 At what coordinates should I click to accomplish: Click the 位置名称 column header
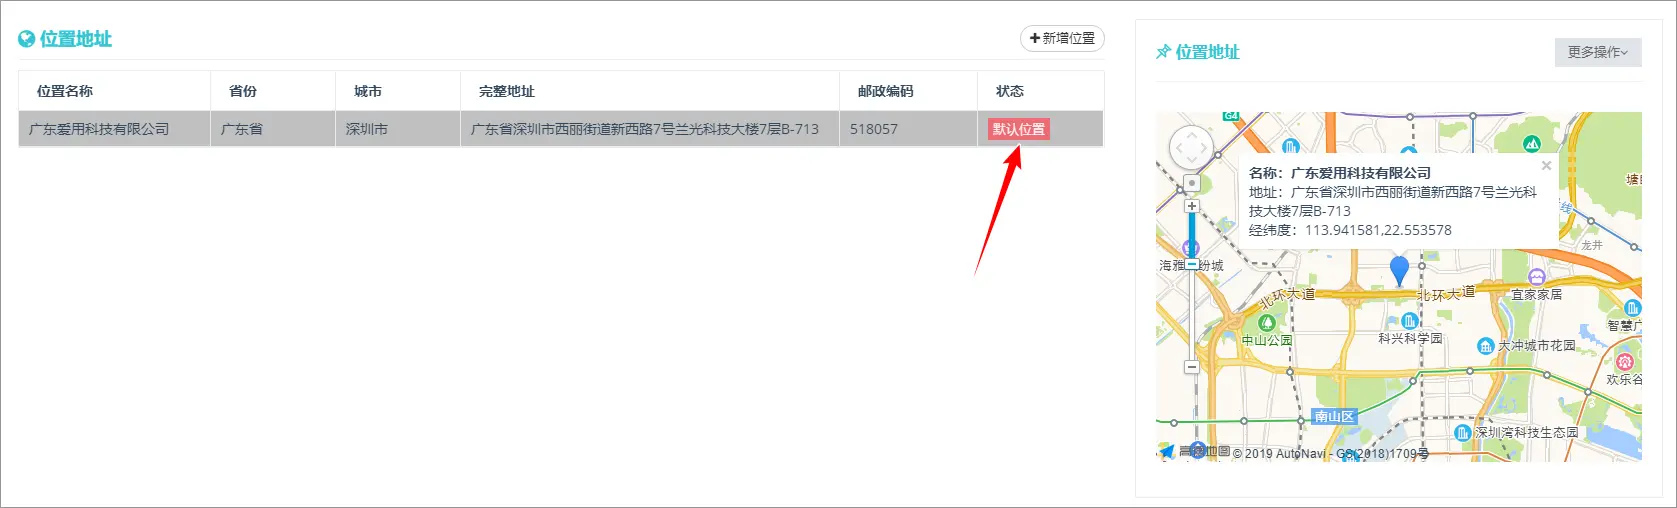click(65, 91)
